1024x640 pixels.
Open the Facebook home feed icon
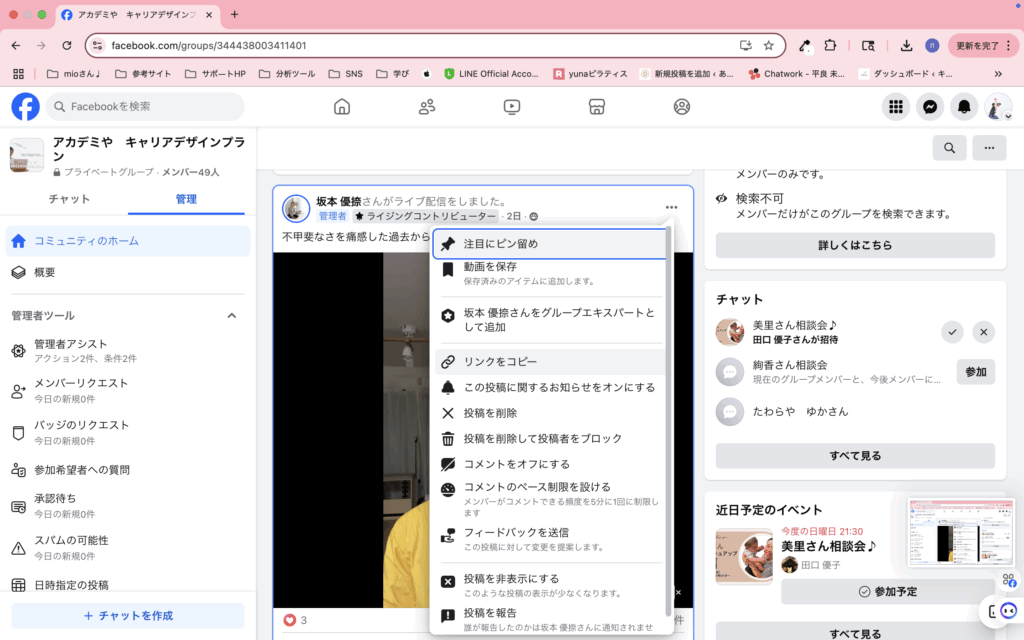342,106
